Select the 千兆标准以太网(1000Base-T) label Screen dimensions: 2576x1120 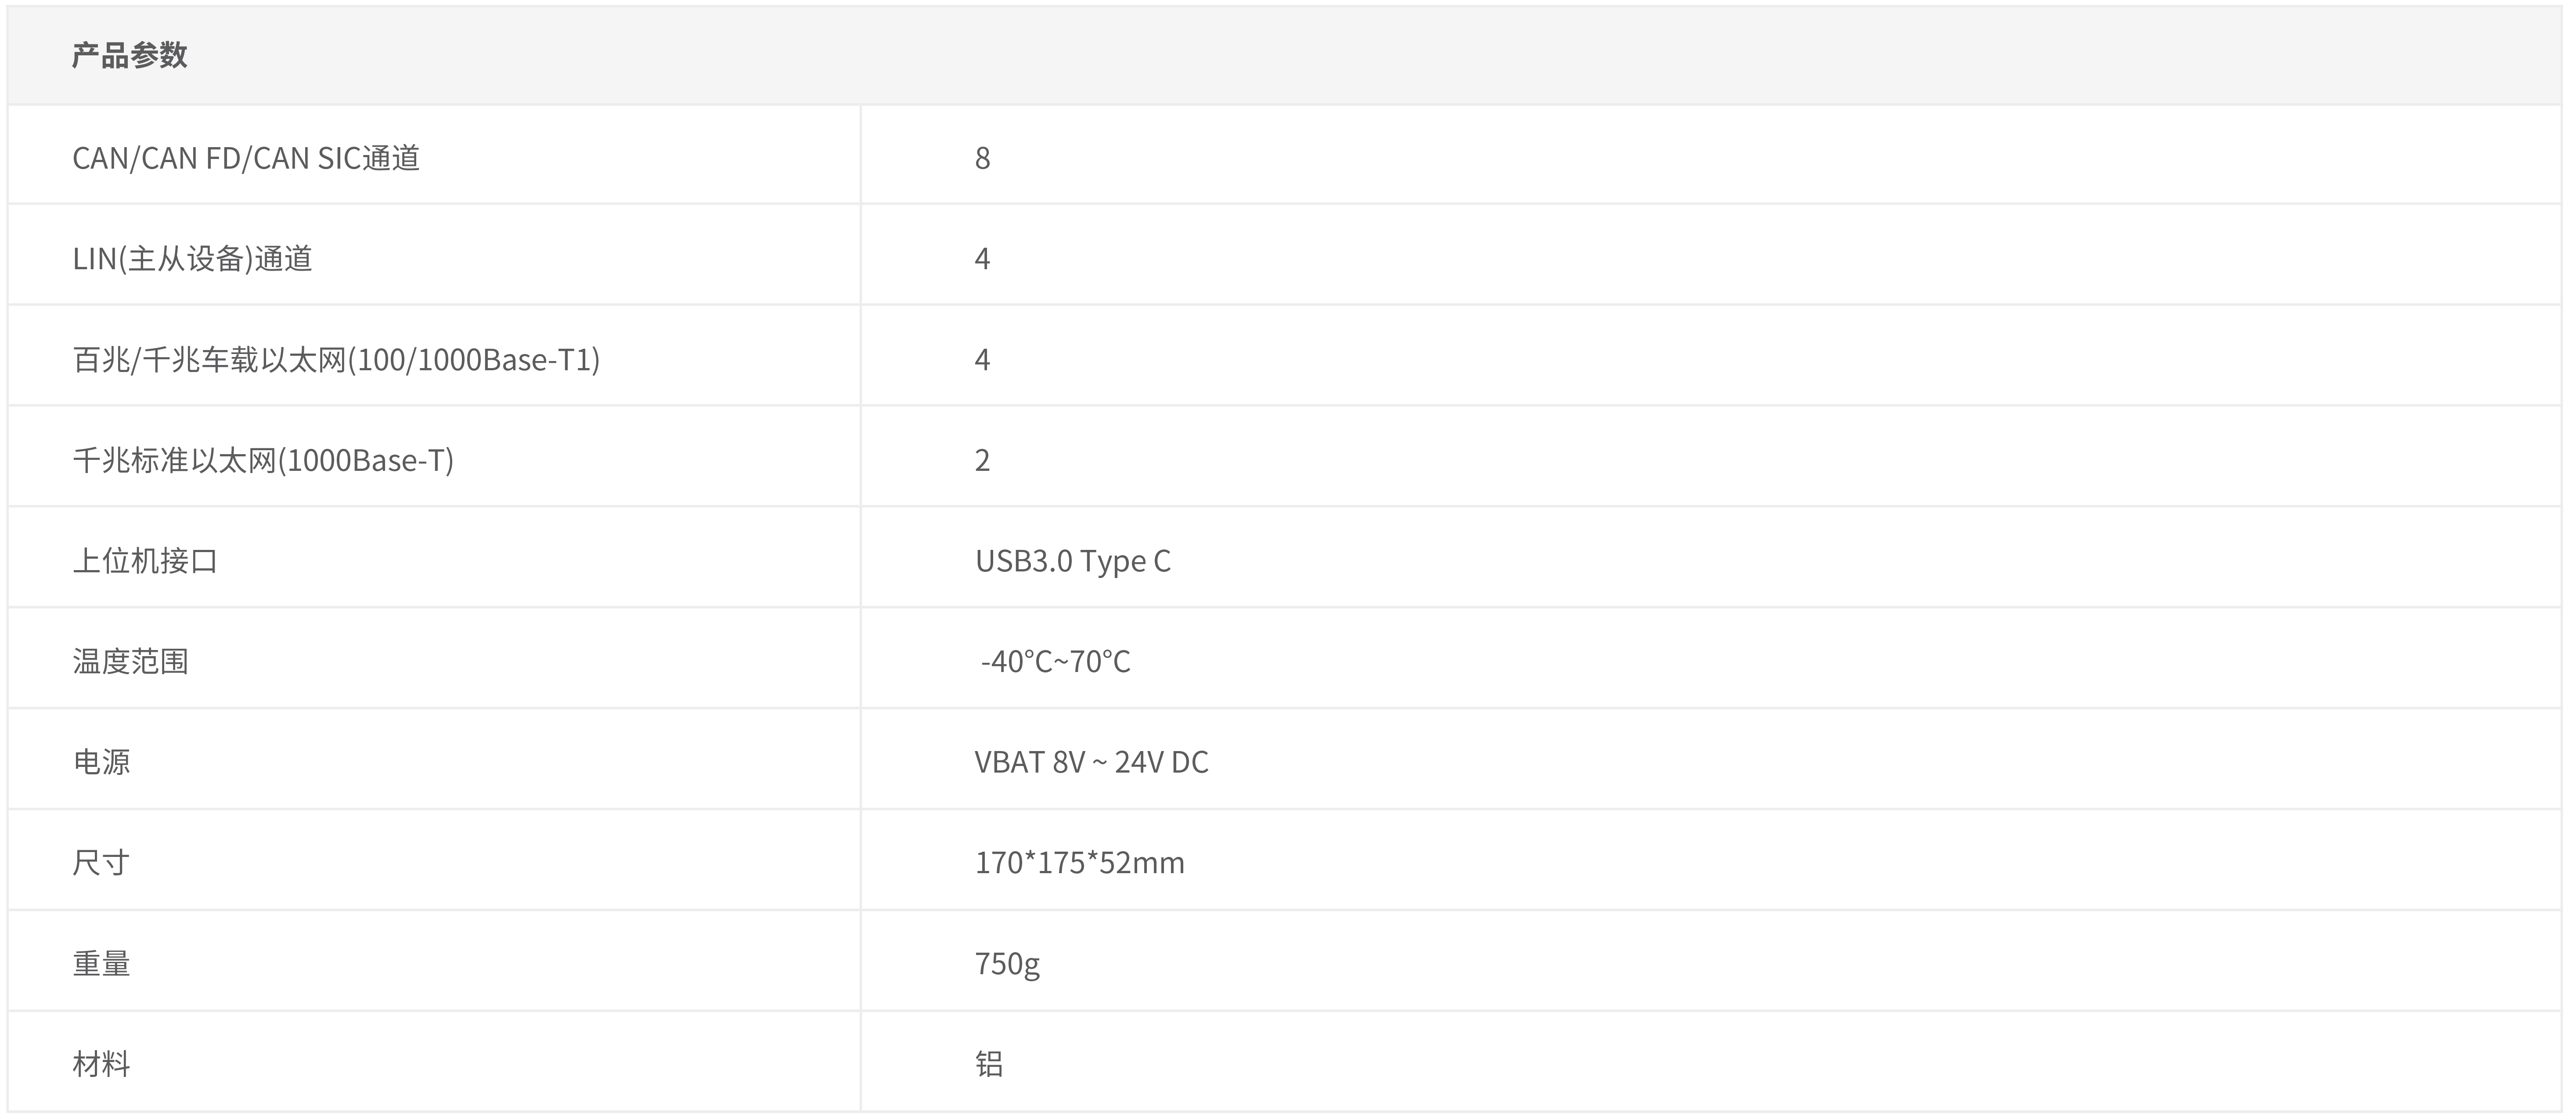pos(263,460)
